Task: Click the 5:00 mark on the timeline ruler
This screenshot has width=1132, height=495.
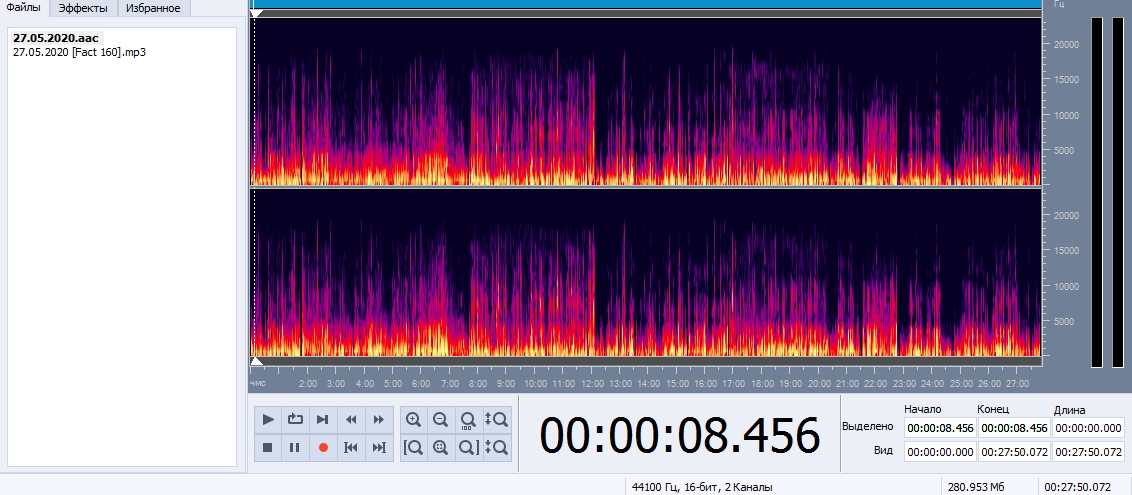Action: [393, 384]
